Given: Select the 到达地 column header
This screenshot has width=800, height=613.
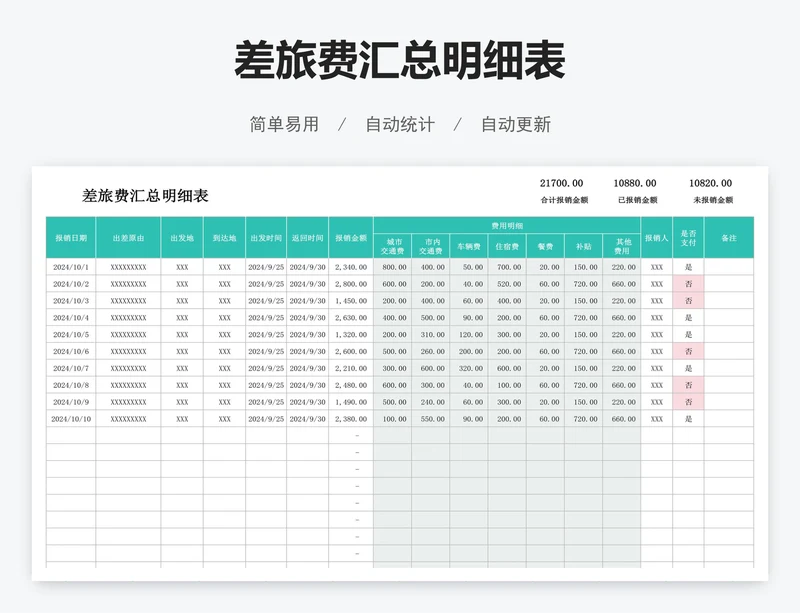Looking at the screenshot, I should [x=224, y=238].
